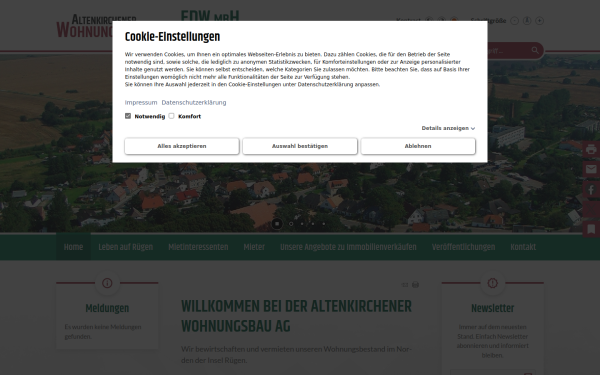600x375 pixels.
Task: Open the Datenschutzerklärung link
Action: 194,103
